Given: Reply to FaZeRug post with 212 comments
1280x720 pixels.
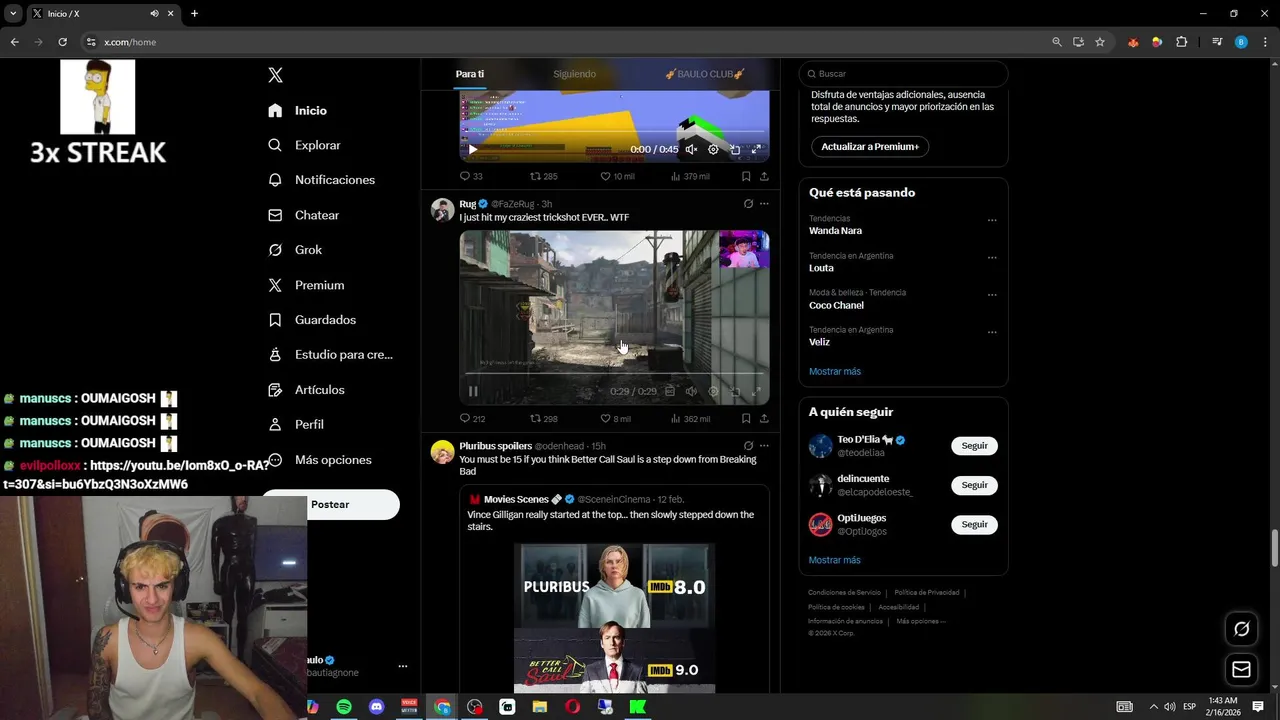Looking at the screenshot, I should tap(472, 419).
